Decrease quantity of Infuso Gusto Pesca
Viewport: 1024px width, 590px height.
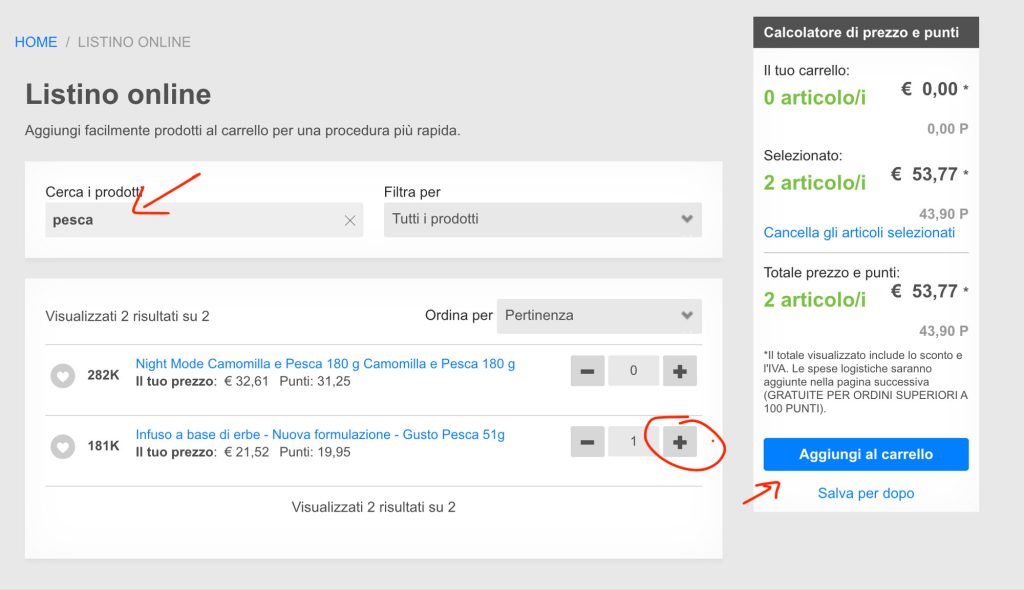tap(587, 442)
